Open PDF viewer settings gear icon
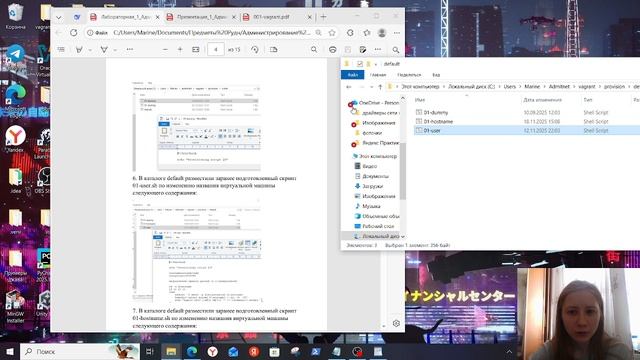The width and height of the screenshot is (640, 360). coord(396,323)
